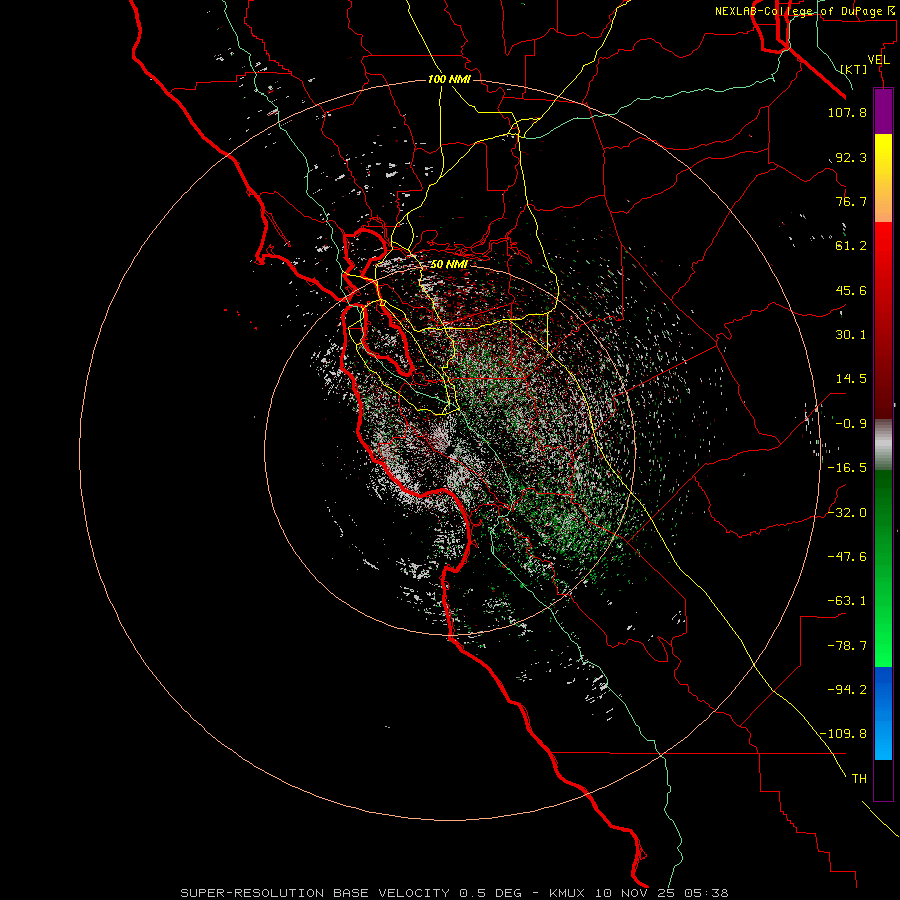Click the 30.1 velocity scale value
Screen dimensions: 900x900
[x=851, y=335]
